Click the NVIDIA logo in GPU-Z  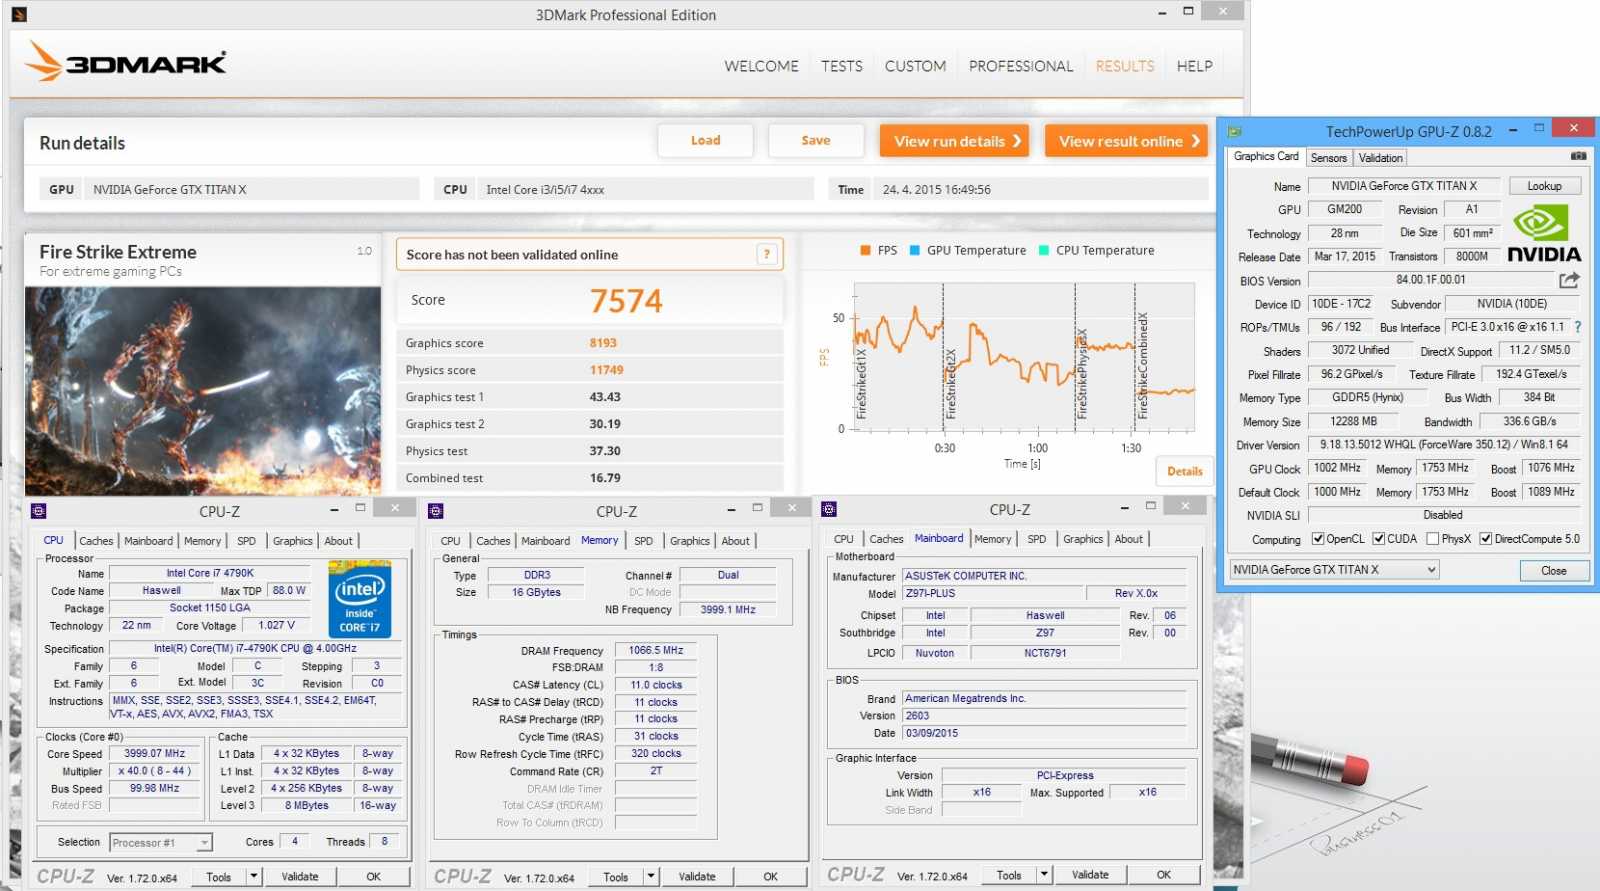1545,234
